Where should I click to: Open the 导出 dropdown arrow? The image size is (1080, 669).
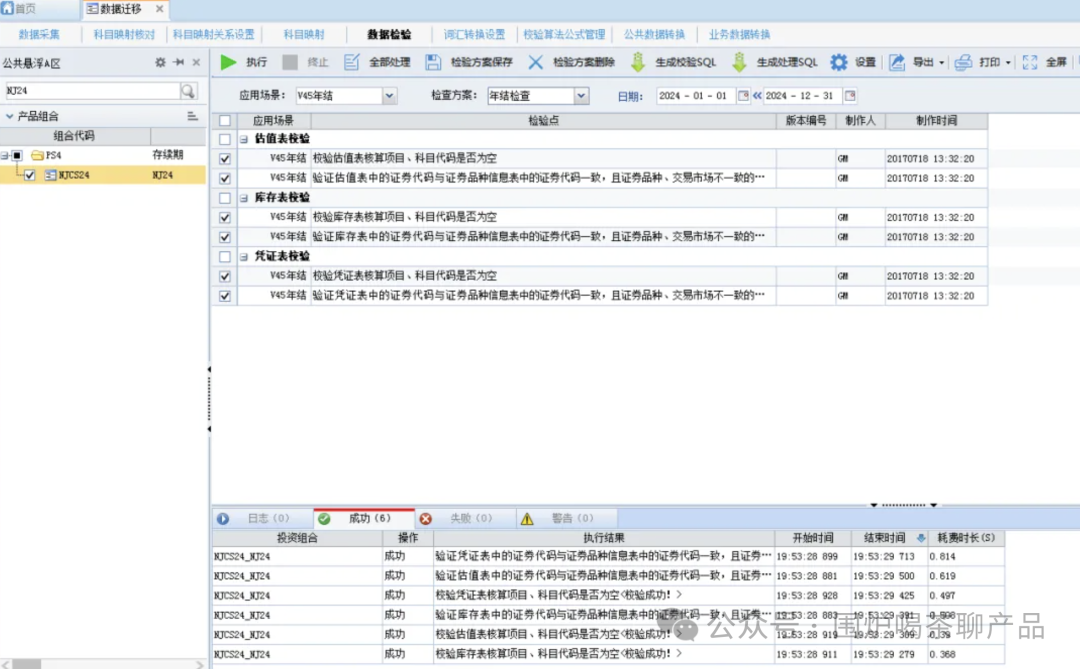942,63
